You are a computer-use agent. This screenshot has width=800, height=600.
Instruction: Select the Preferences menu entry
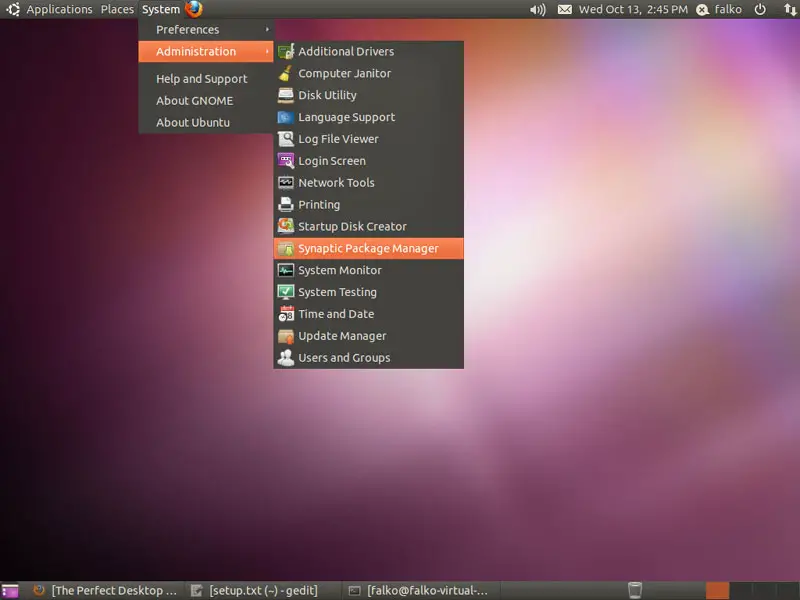(x=206, y=30)
